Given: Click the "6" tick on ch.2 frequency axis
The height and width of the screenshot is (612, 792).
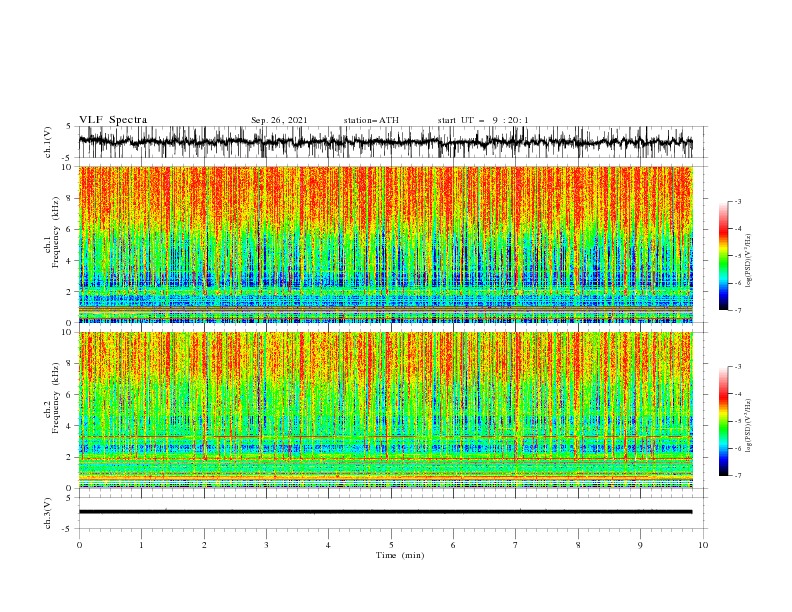Looking at the screenshot, I should (x=70, y=395).
